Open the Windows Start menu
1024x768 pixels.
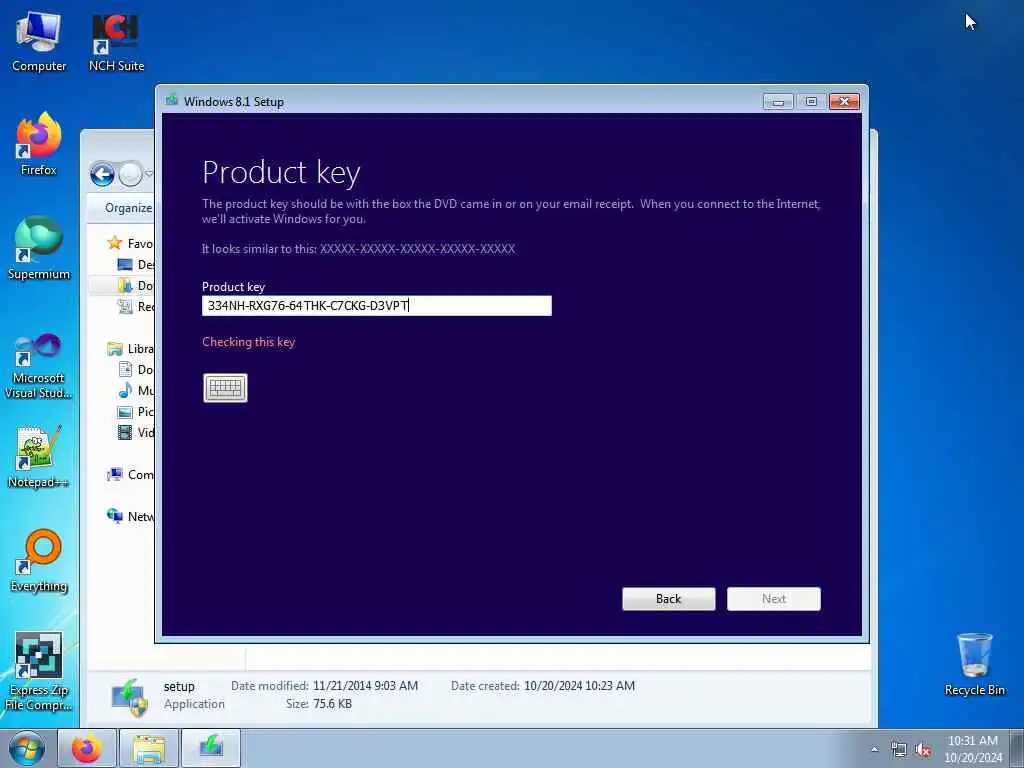pyautogui.click(x=26, y=748)
